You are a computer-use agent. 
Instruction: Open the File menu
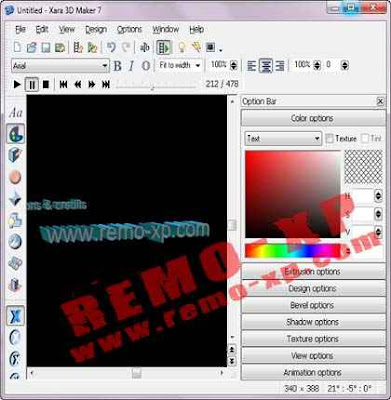(20, 29)
